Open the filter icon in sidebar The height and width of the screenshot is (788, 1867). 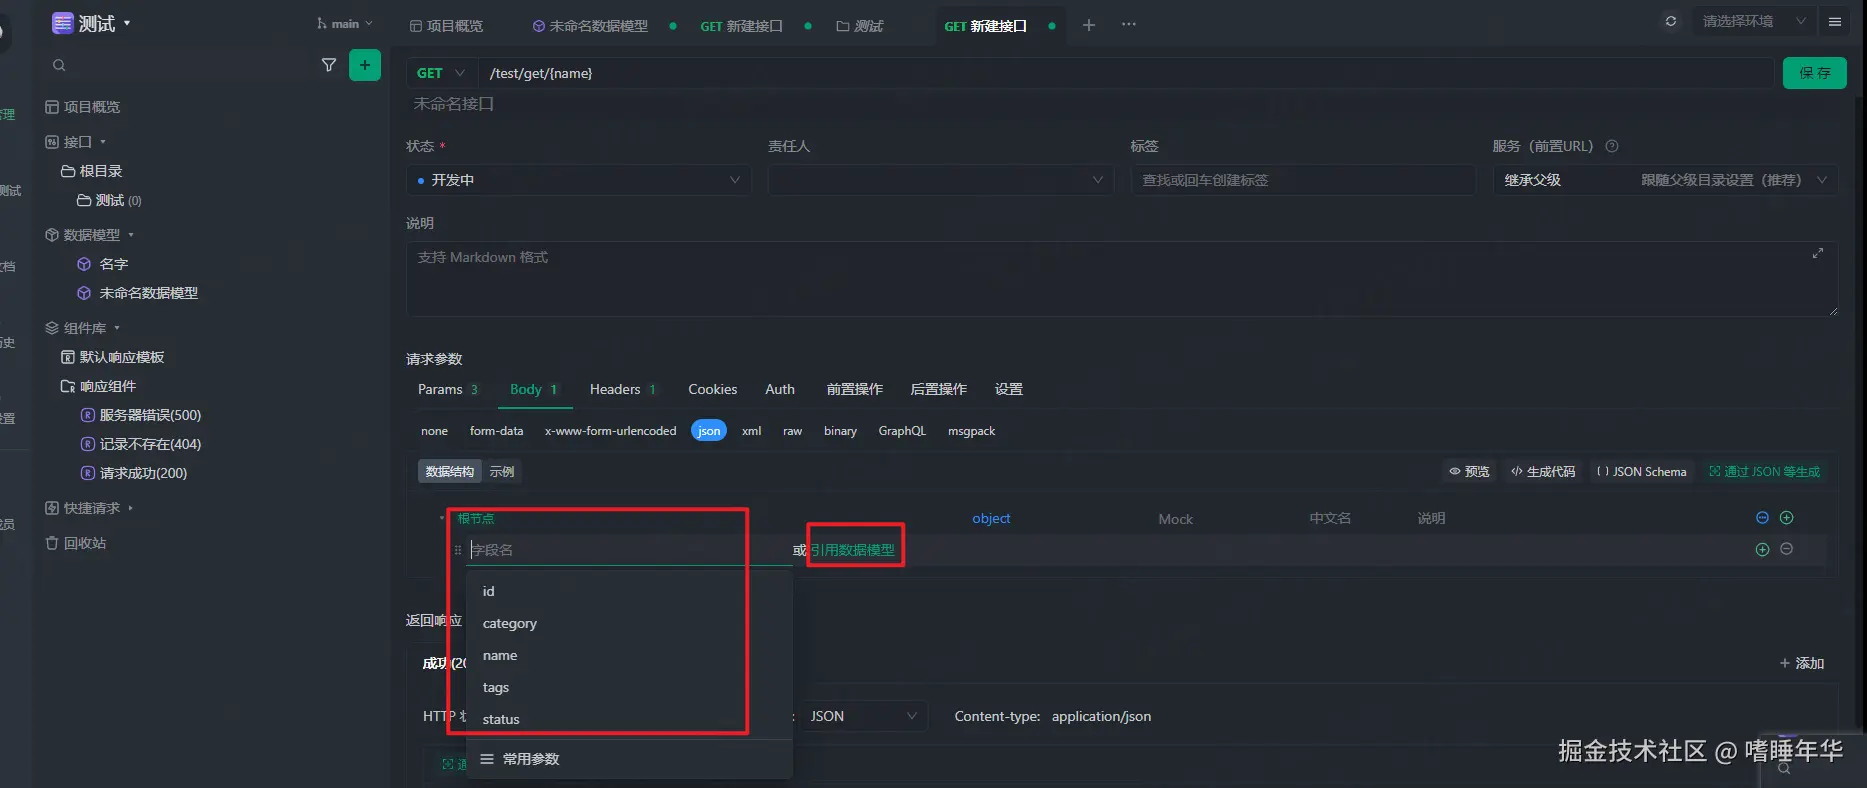328,65
